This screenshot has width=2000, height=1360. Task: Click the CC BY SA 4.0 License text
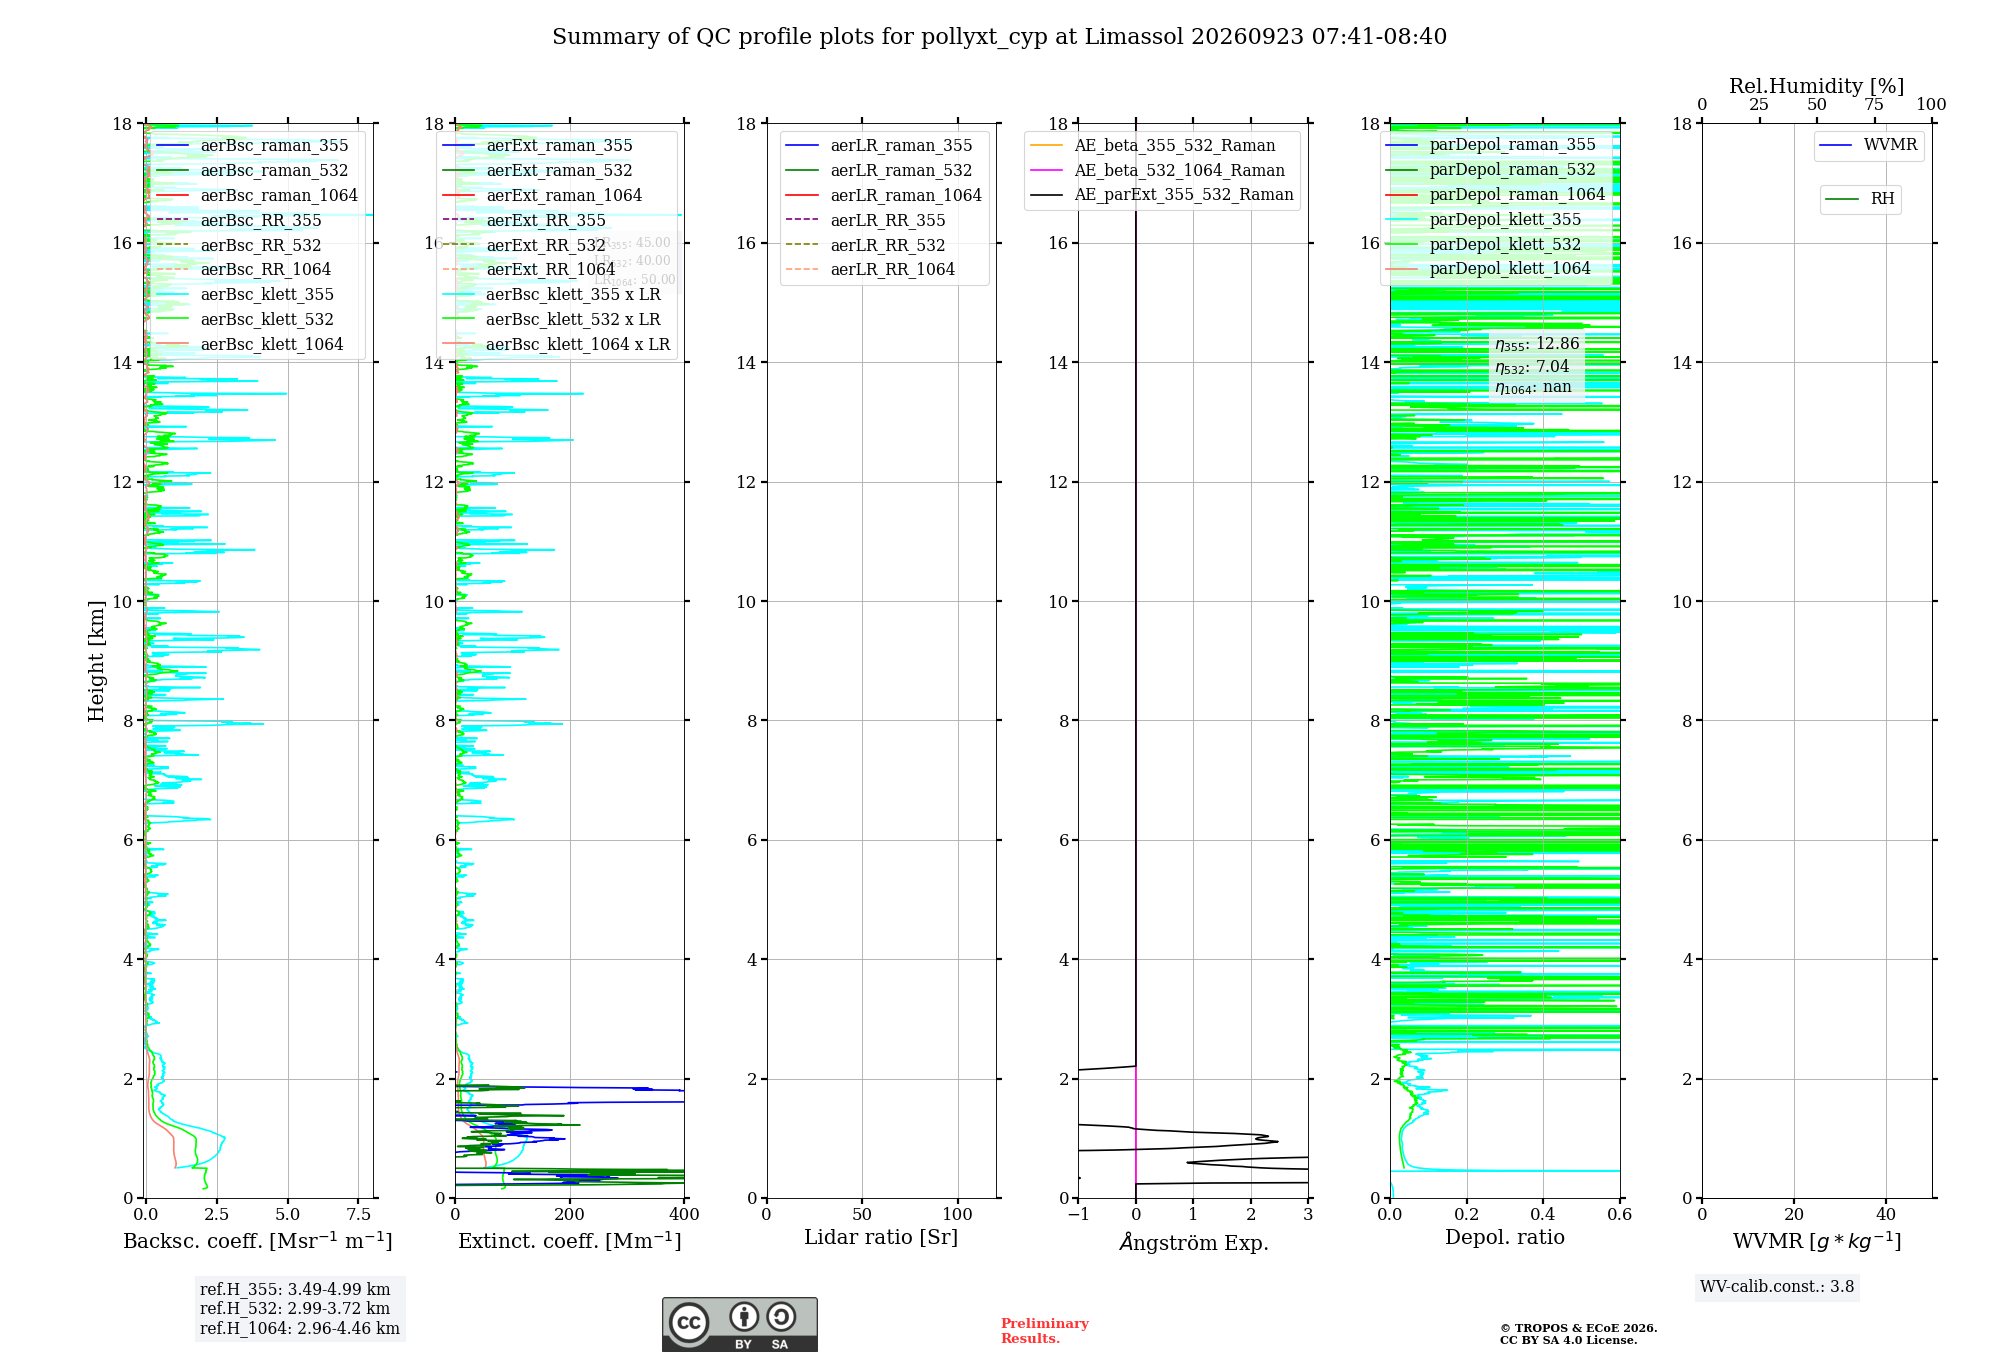(x=1569, y=1340)
